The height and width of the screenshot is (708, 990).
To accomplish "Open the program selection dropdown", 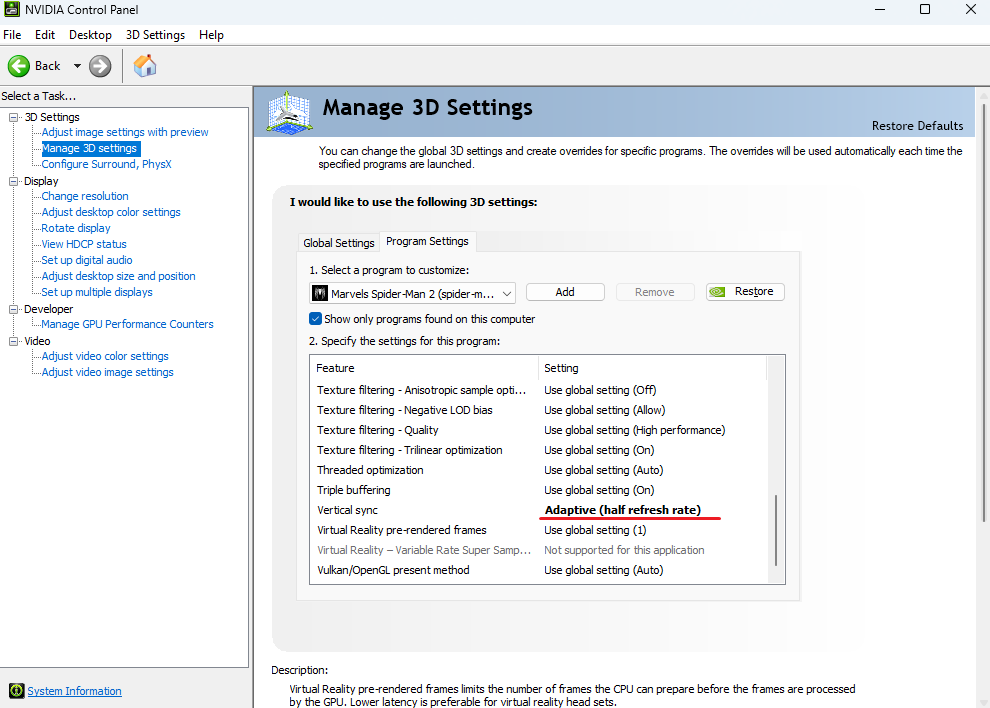I will (507, 292).
